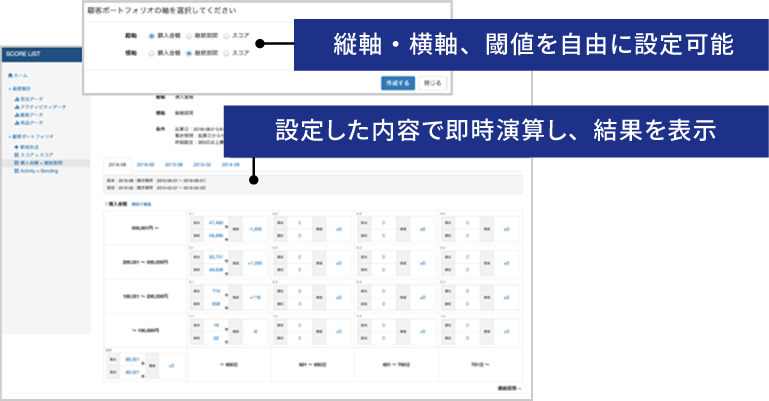Open the ホーム home icon in sidebar
769x401 pixels.
coord(9,76)
